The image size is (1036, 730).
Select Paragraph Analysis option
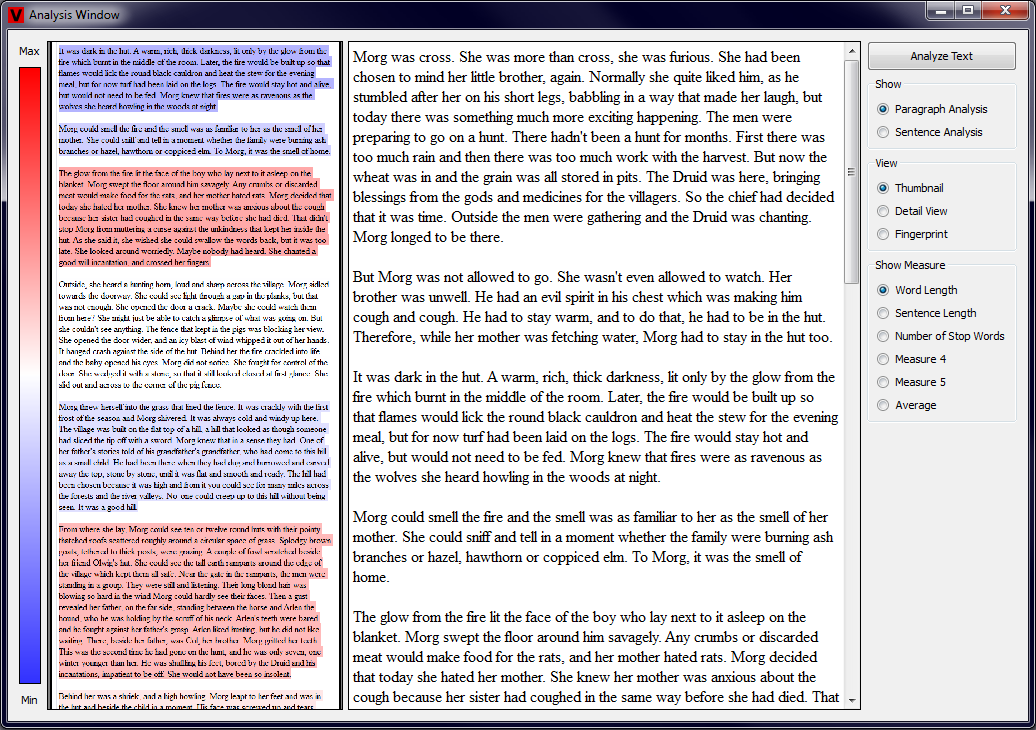click(883, 109)
